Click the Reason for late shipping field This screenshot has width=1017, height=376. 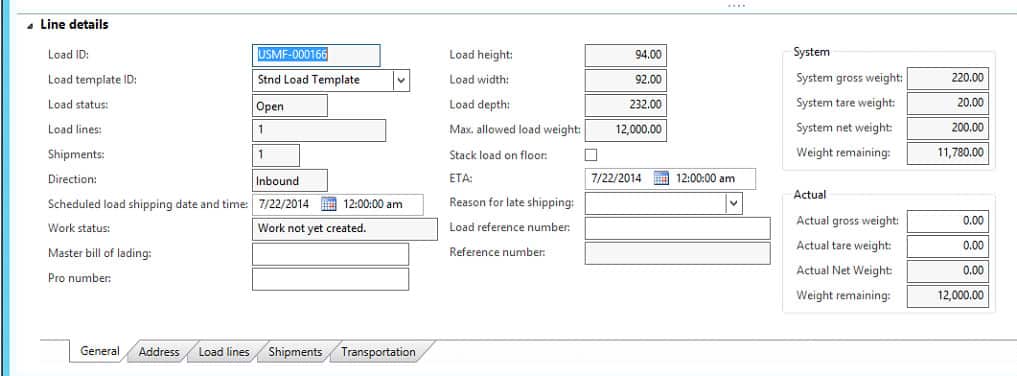(656, 203)
